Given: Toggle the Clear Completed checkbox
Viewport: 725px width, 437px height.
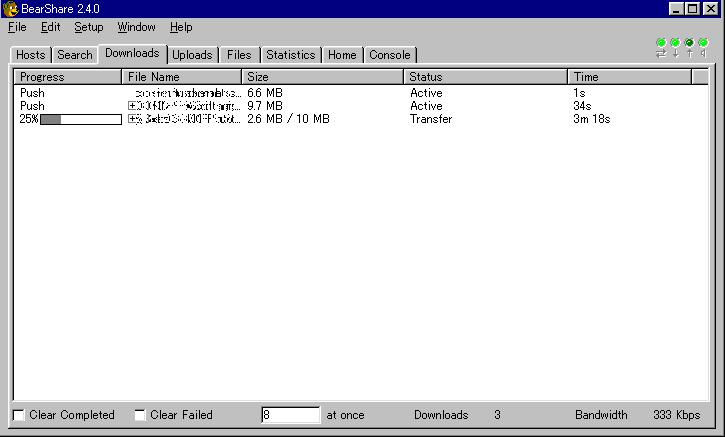Looking at the screenshot, I should coord(19,415).
